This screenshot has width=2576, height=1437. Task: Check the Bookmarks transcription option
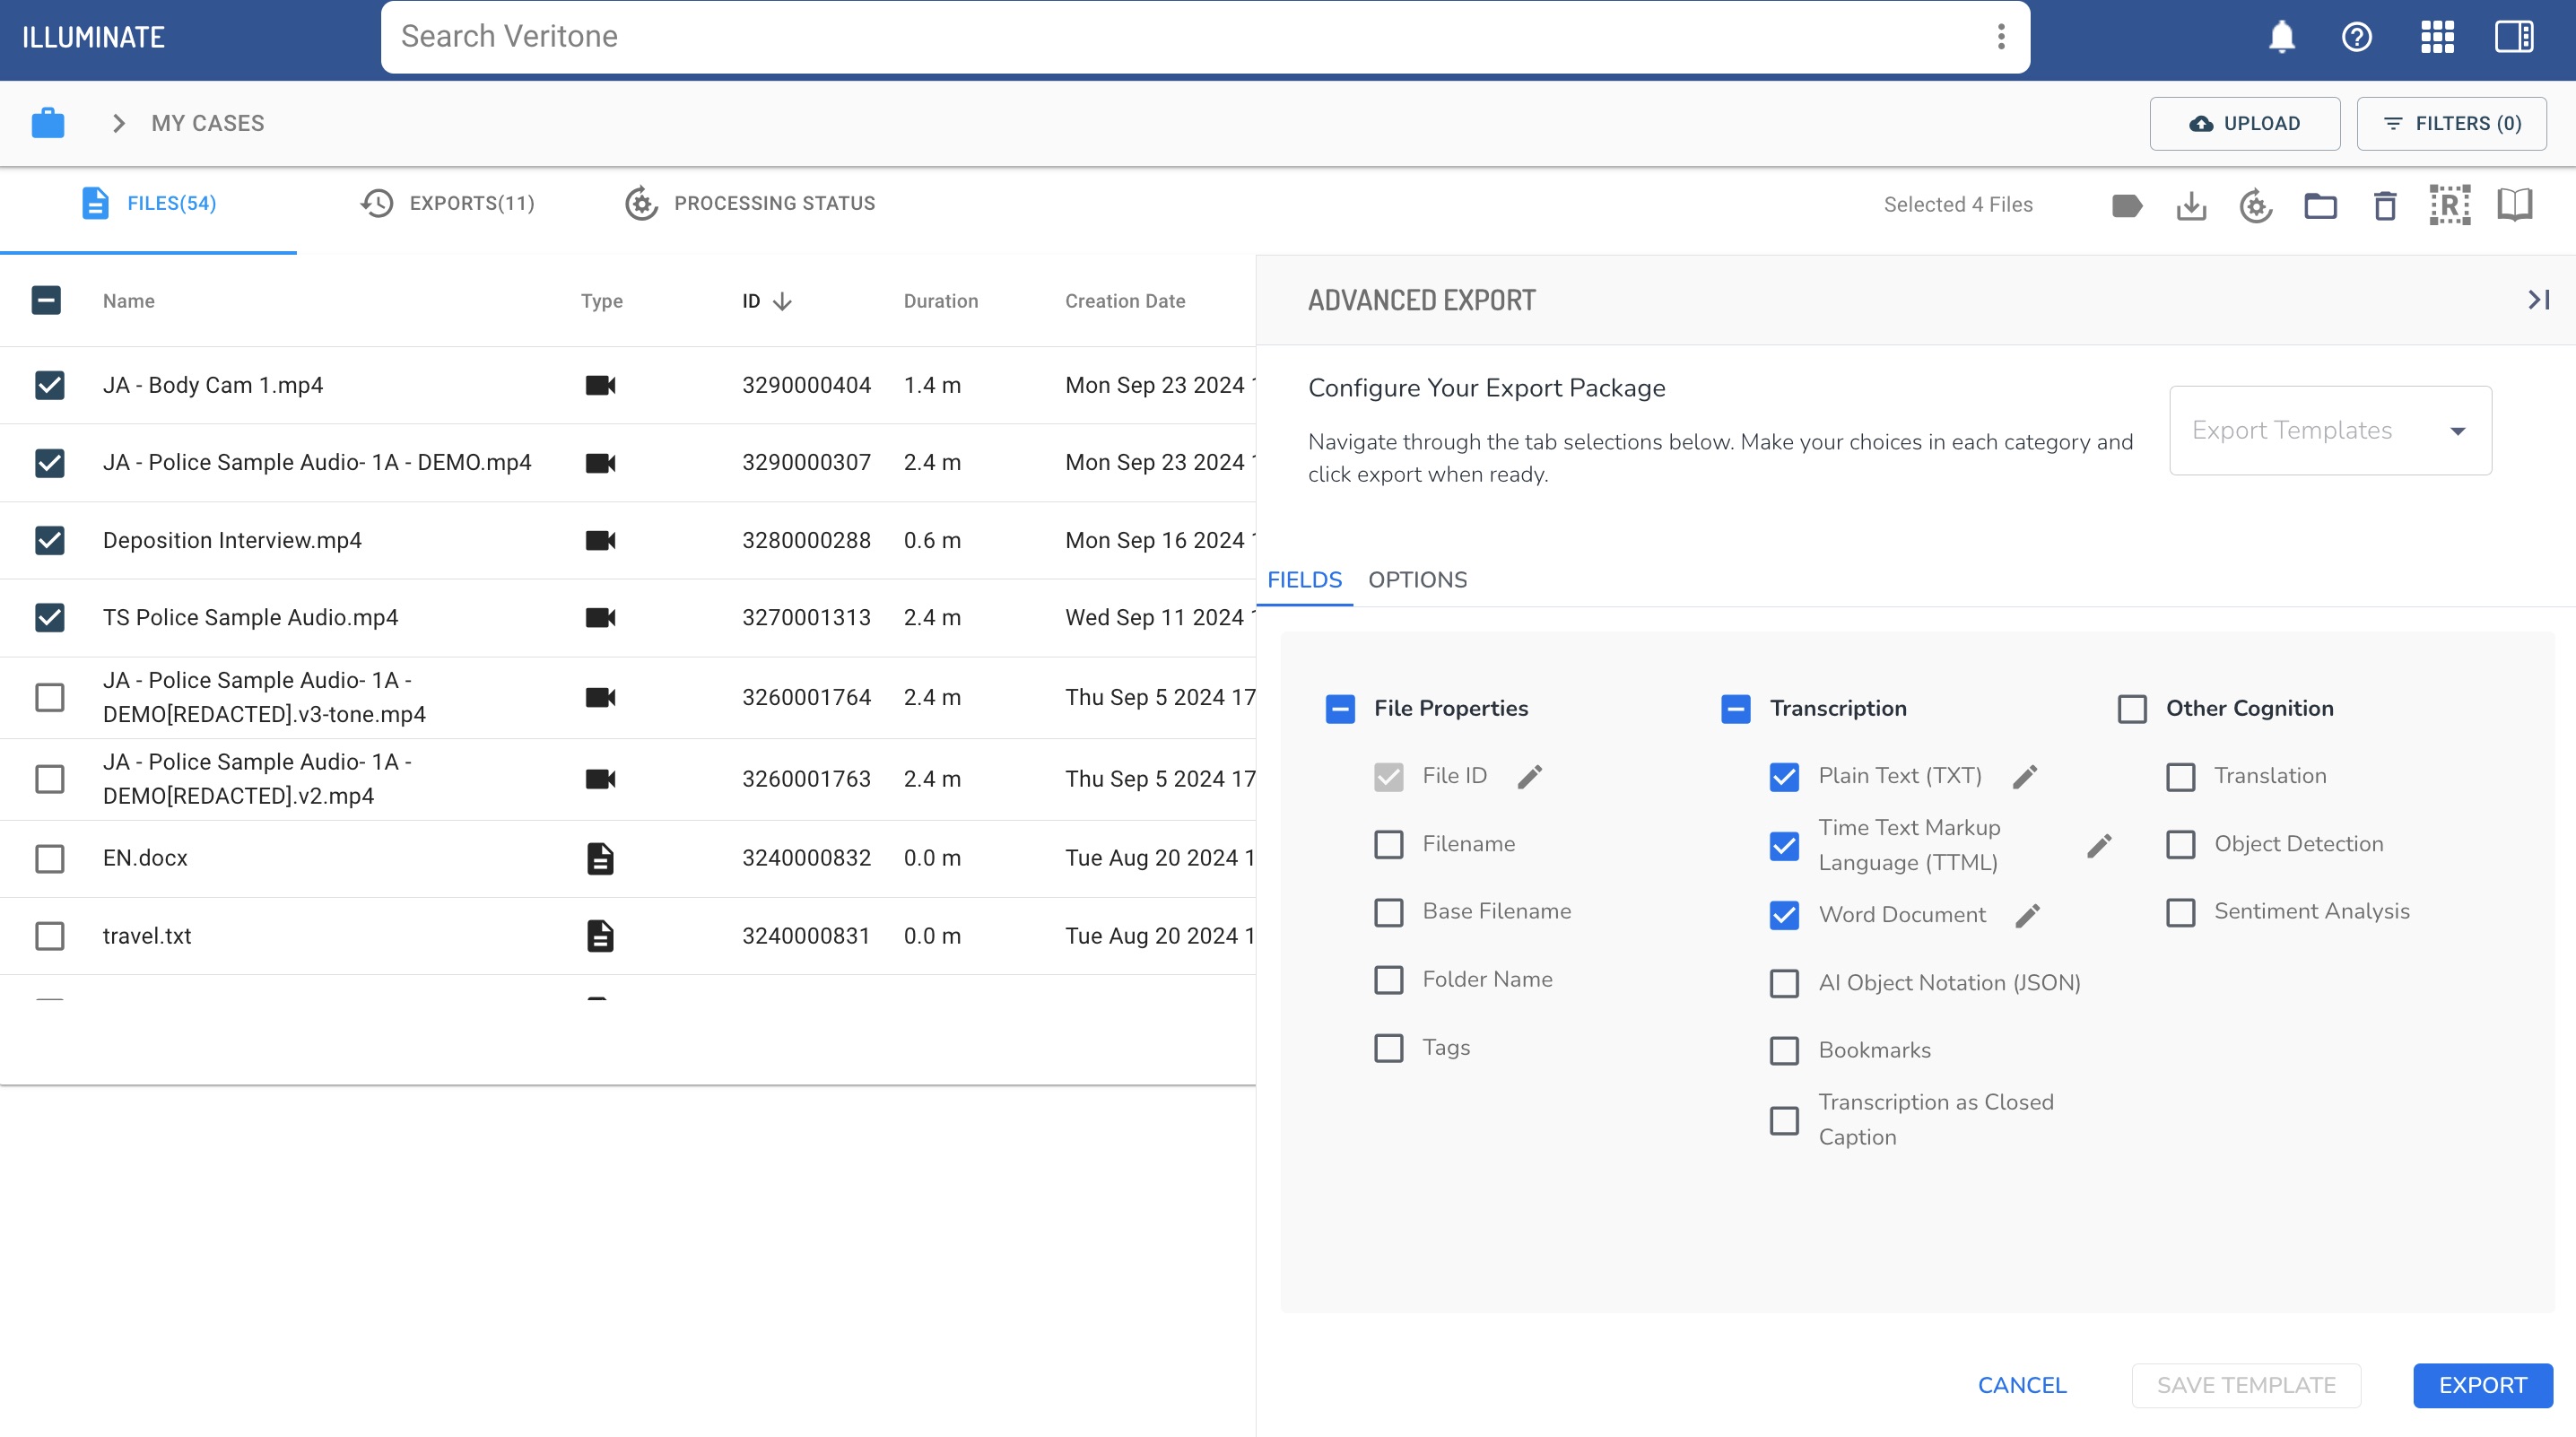[1784, 1051]
